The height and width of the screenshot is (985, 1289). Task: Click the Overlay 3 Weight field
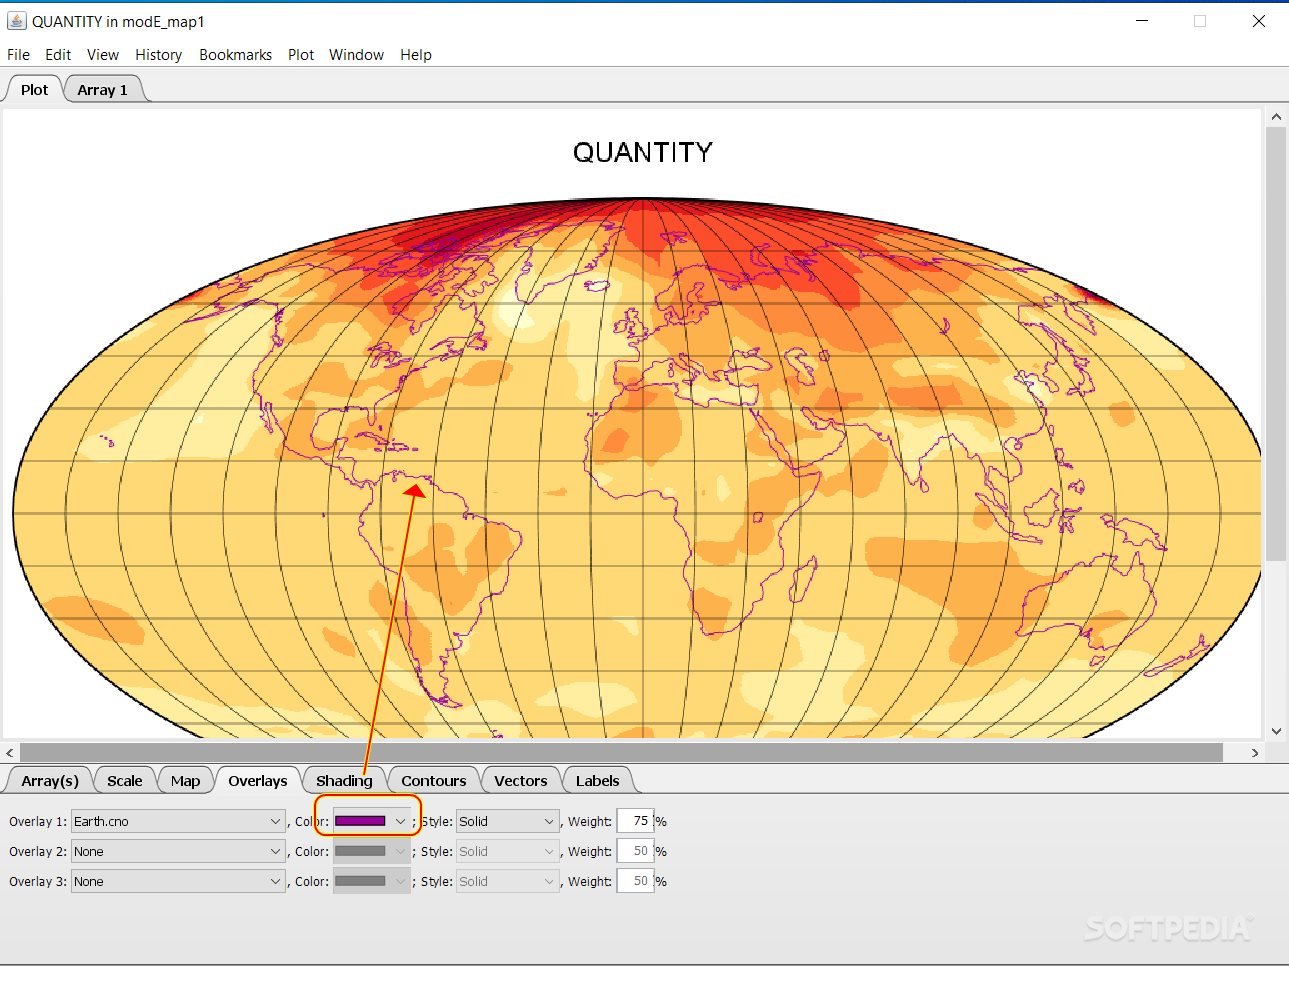(635, 881)
